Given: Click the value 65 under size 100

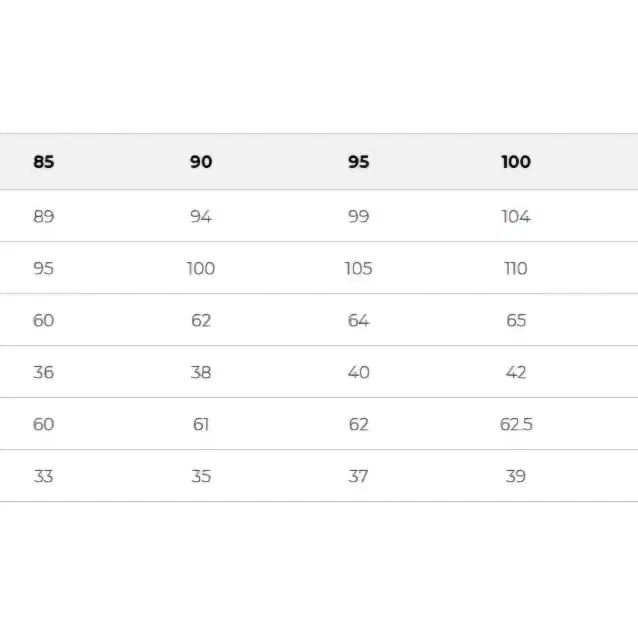Looking at the screenshot, I should point(516,321).
